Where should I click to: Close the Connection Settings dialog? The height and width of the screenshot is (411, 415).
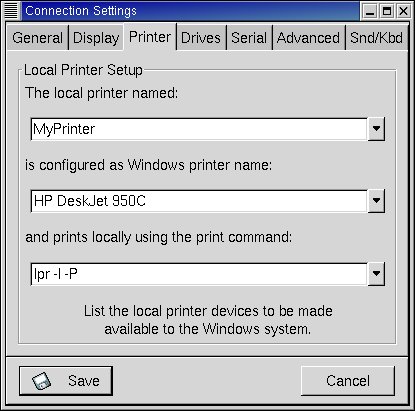click(403, 11)
